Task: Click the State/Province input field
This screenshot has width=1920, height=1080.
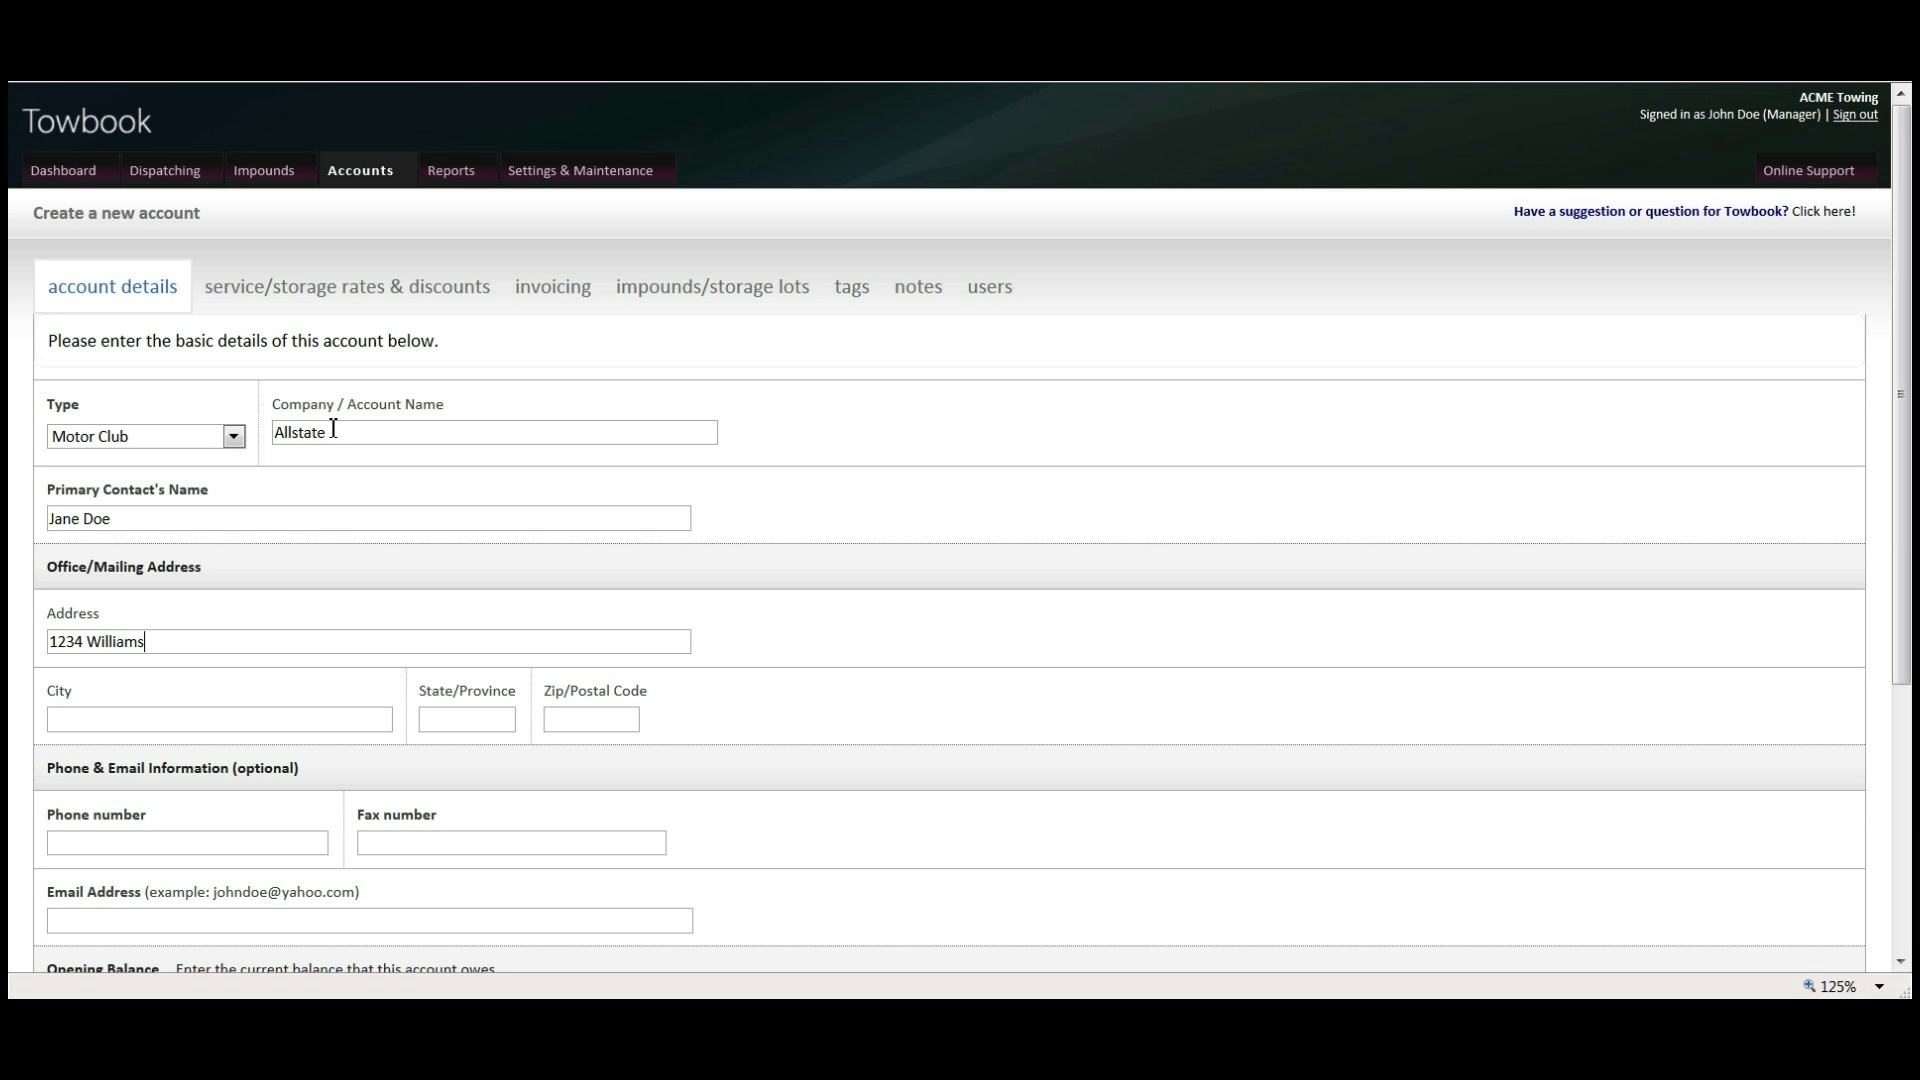Action: pos(467,720)
